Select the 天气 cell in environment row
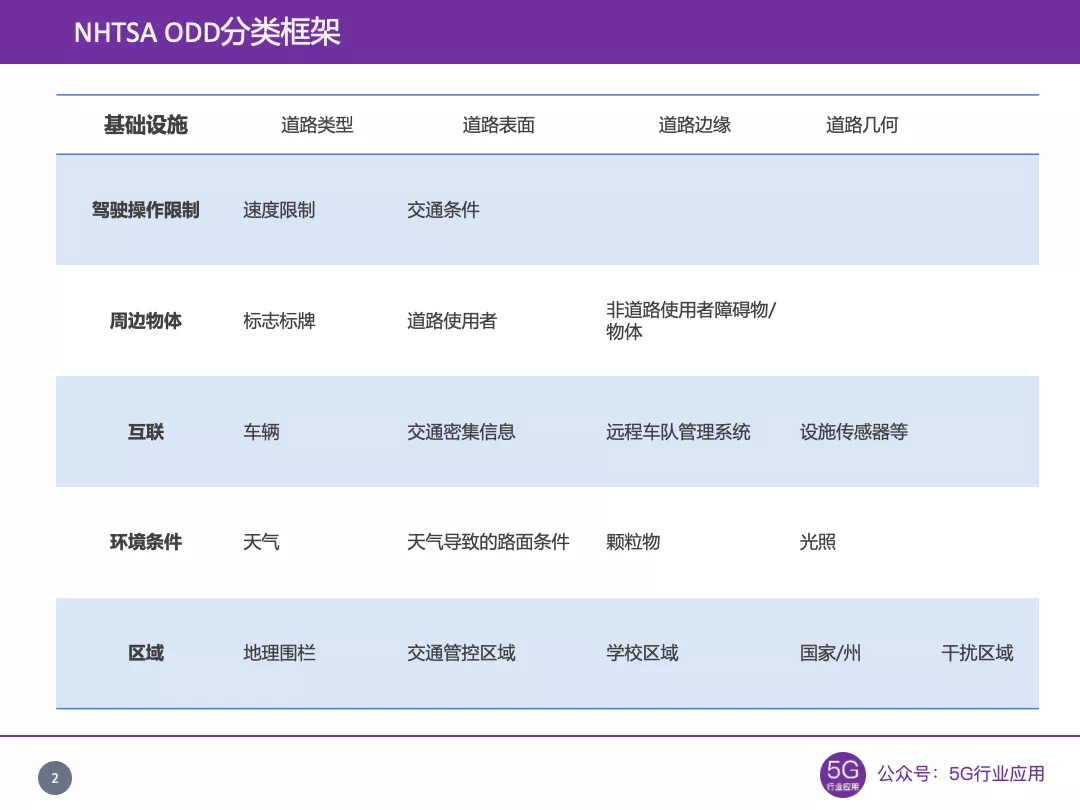This screenshot has width=1080, height=810. [263, 542]
